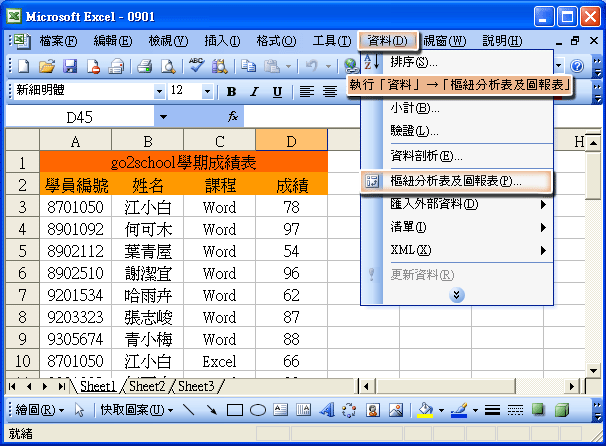This screenshot has height=446, width=606.
Task: Open the 格式 Format menu
Action: coord(276,41)
